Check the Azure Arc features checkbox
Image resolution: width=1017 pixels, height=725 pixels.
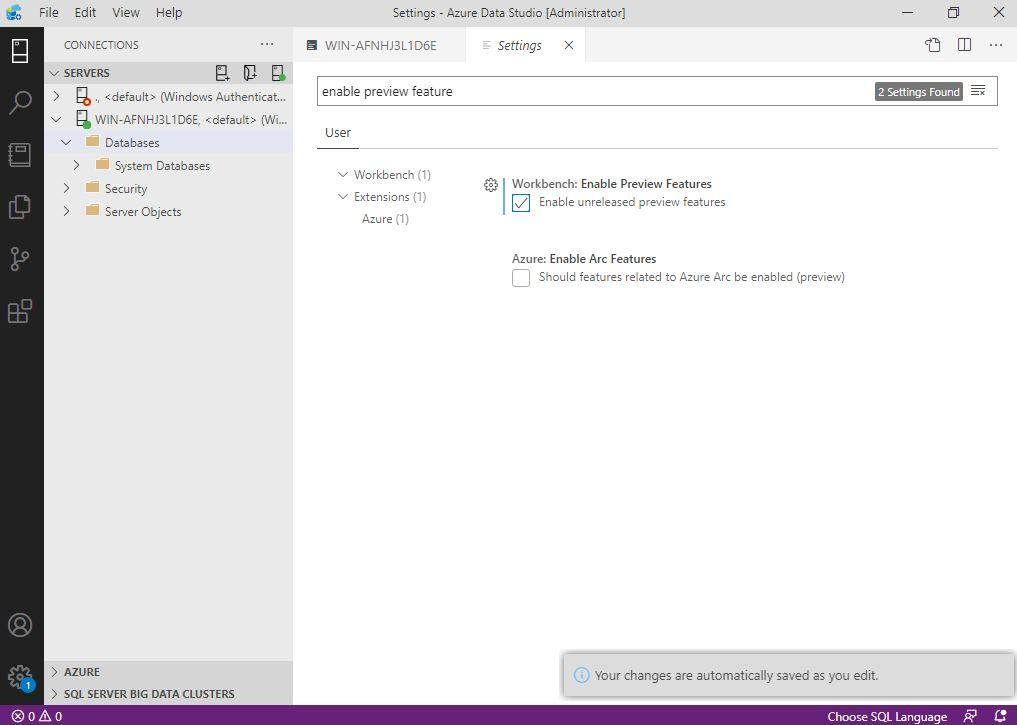pos(521,278)
